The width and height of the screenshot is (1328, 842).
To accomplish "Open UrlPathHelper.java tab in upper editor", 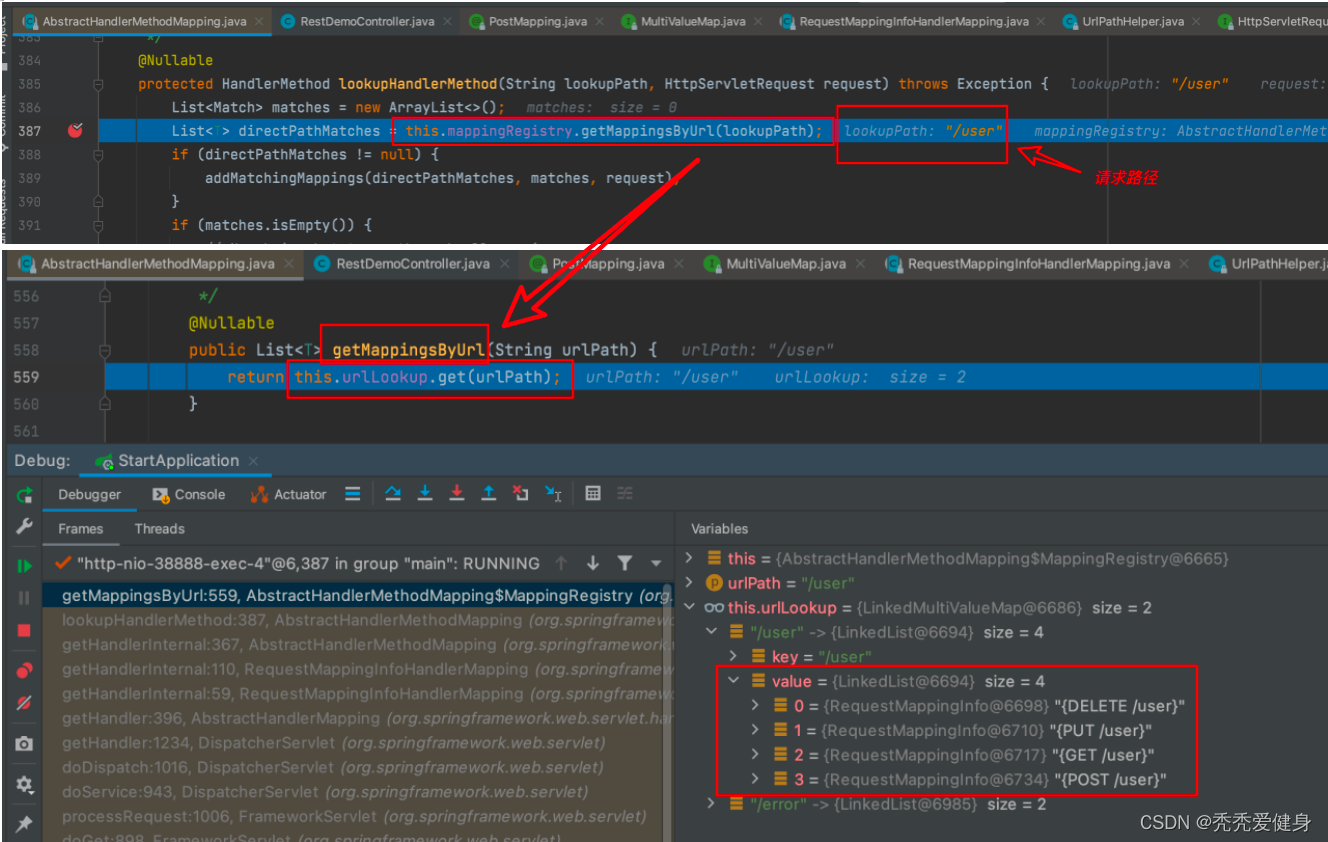I will click(1131, 21).
